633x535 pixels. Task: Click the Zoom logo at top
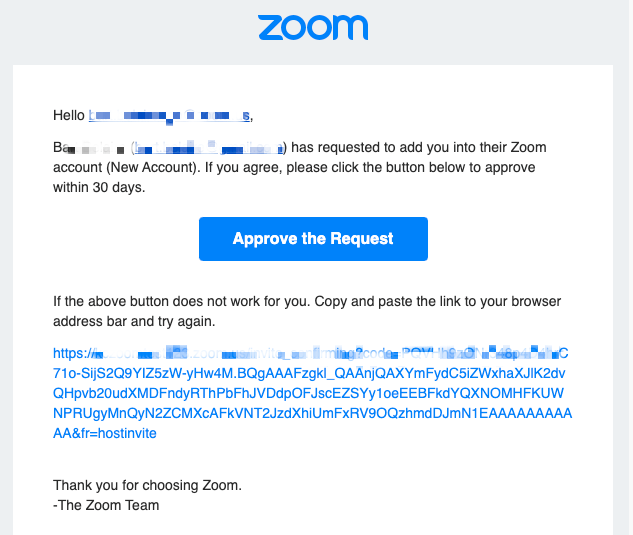313,27
